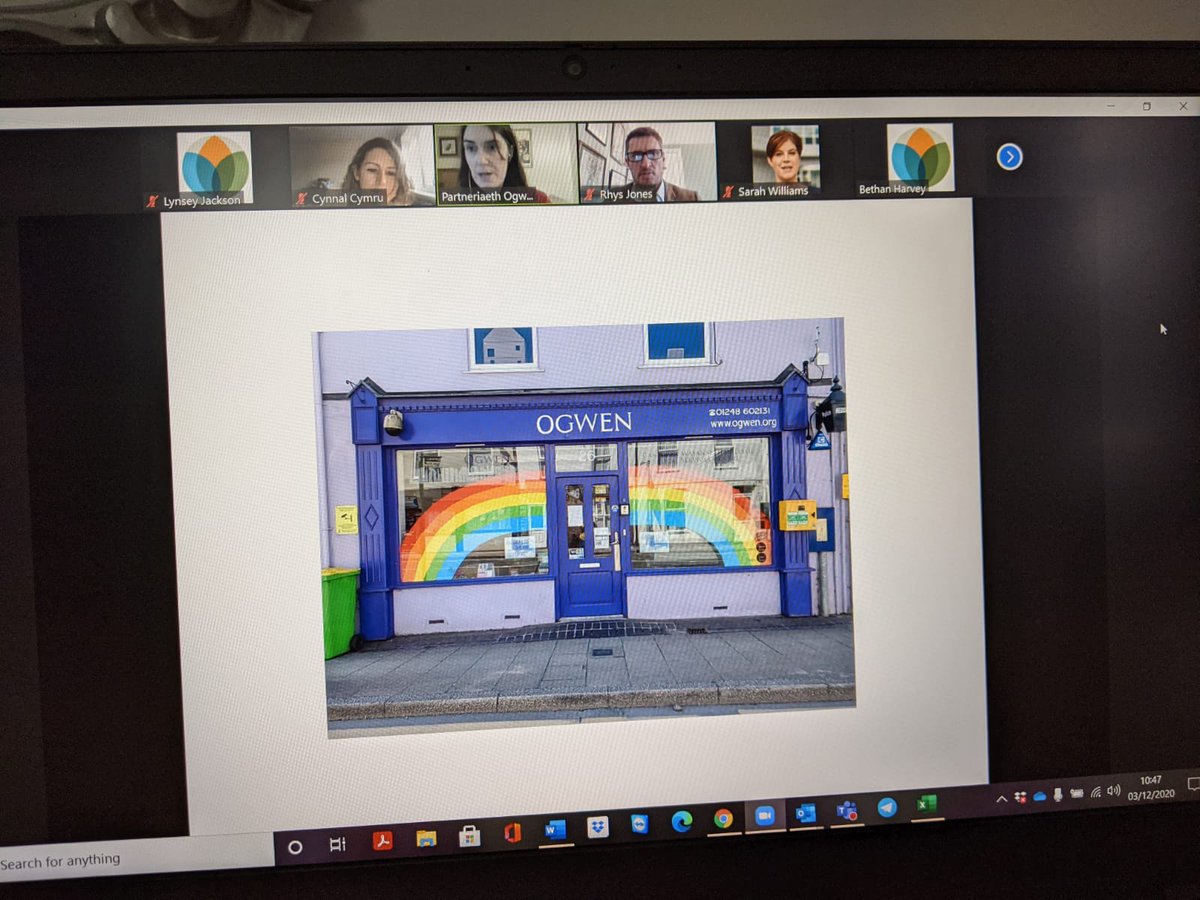Click the OneDrive cloud tray icon
The width and height of the screenshot is (1200, 900).
[x=1040, y=796]
